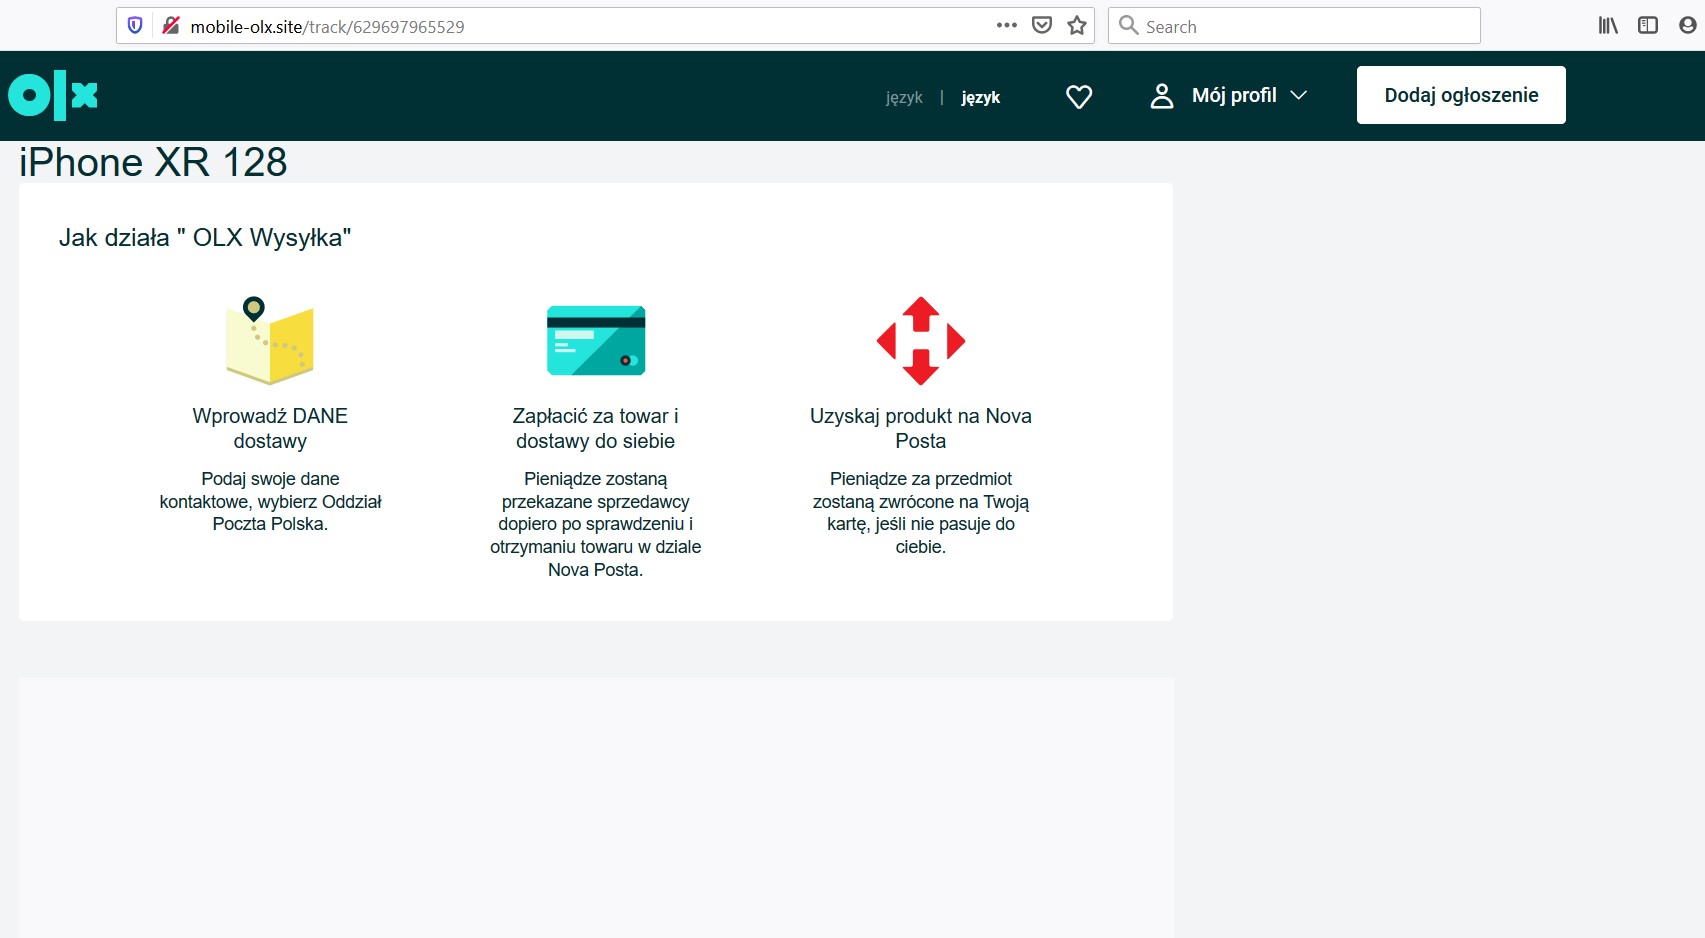
Task: Click the Jak działa OLX Wysyłka heading
Action: [x=205, y=238]
